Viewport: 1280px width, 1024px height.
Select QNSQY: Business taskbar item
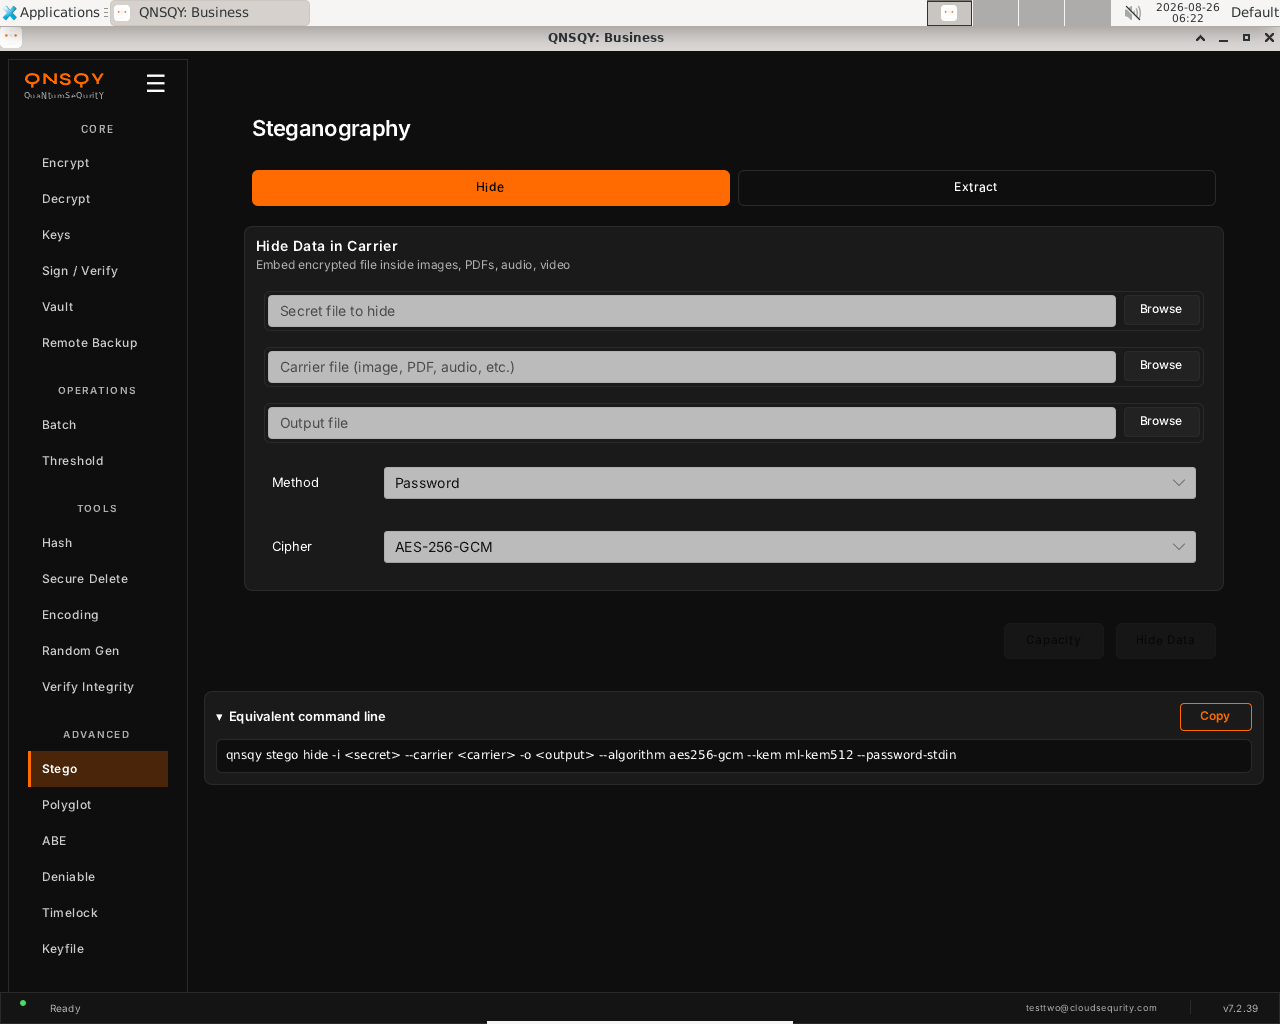coord(209,13)
